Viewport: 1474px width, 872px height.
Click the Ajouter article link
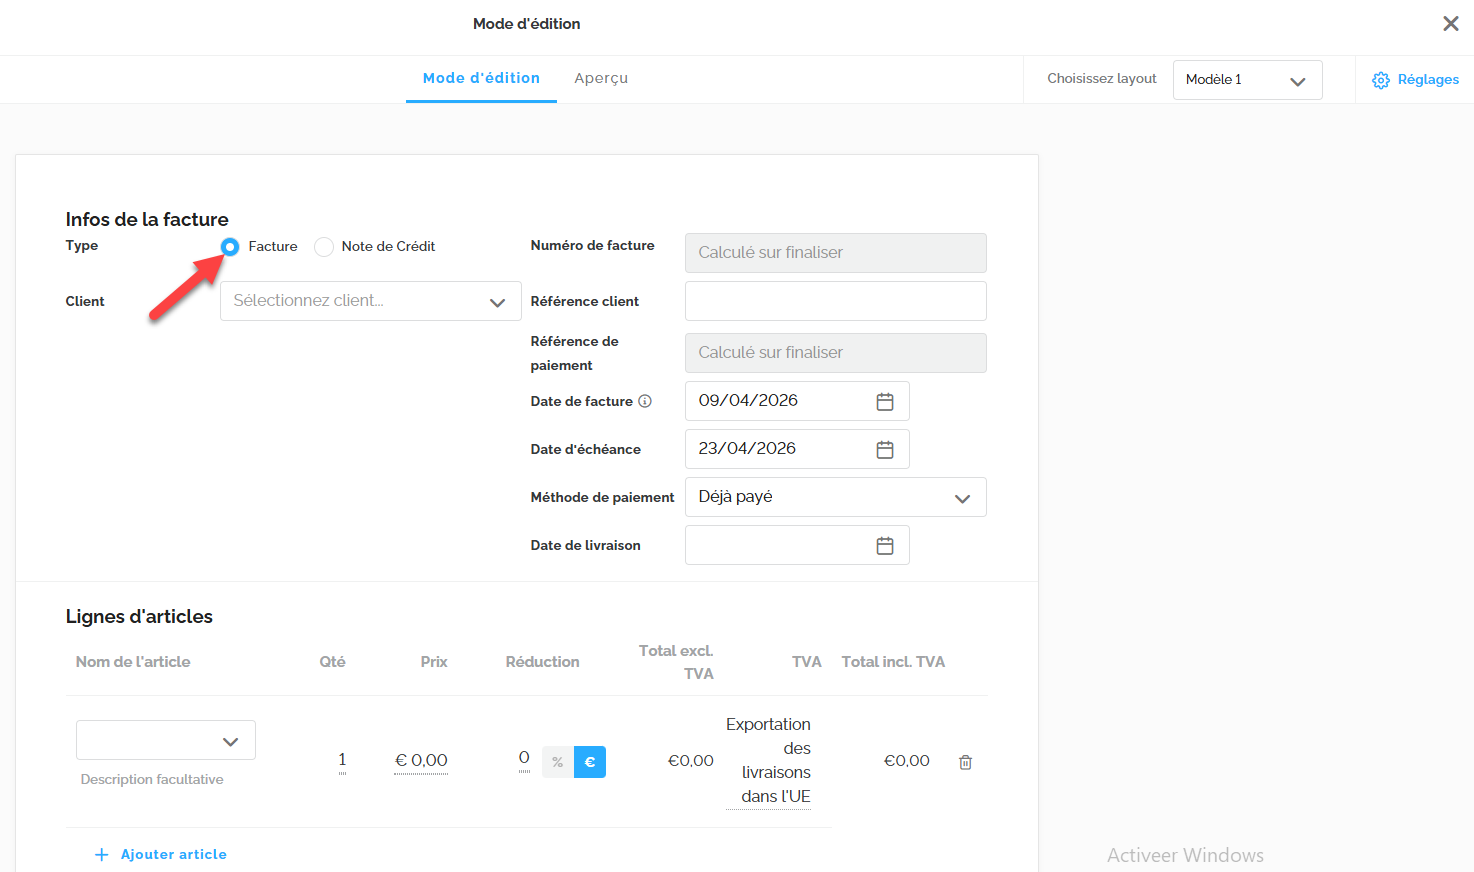click(x=174, y=854)
